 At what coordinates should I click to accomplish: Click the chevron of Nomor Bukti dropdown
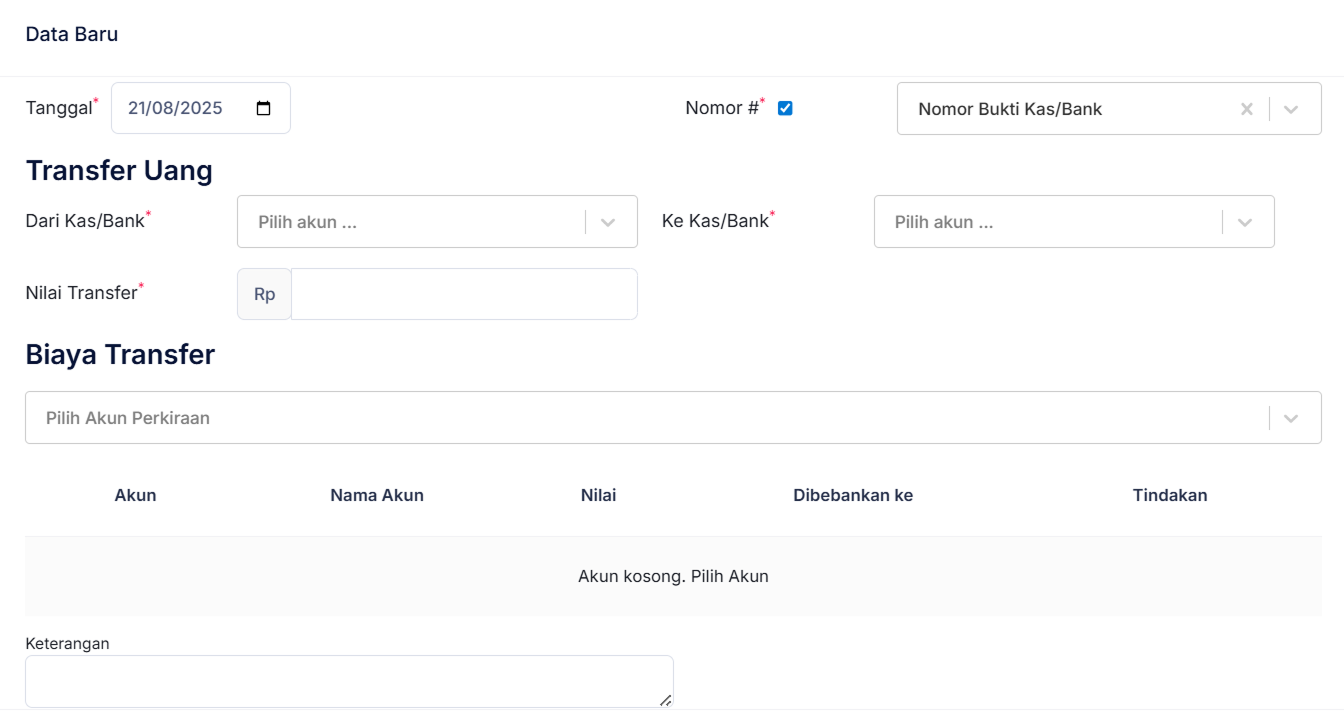(x=1291, y=109)
